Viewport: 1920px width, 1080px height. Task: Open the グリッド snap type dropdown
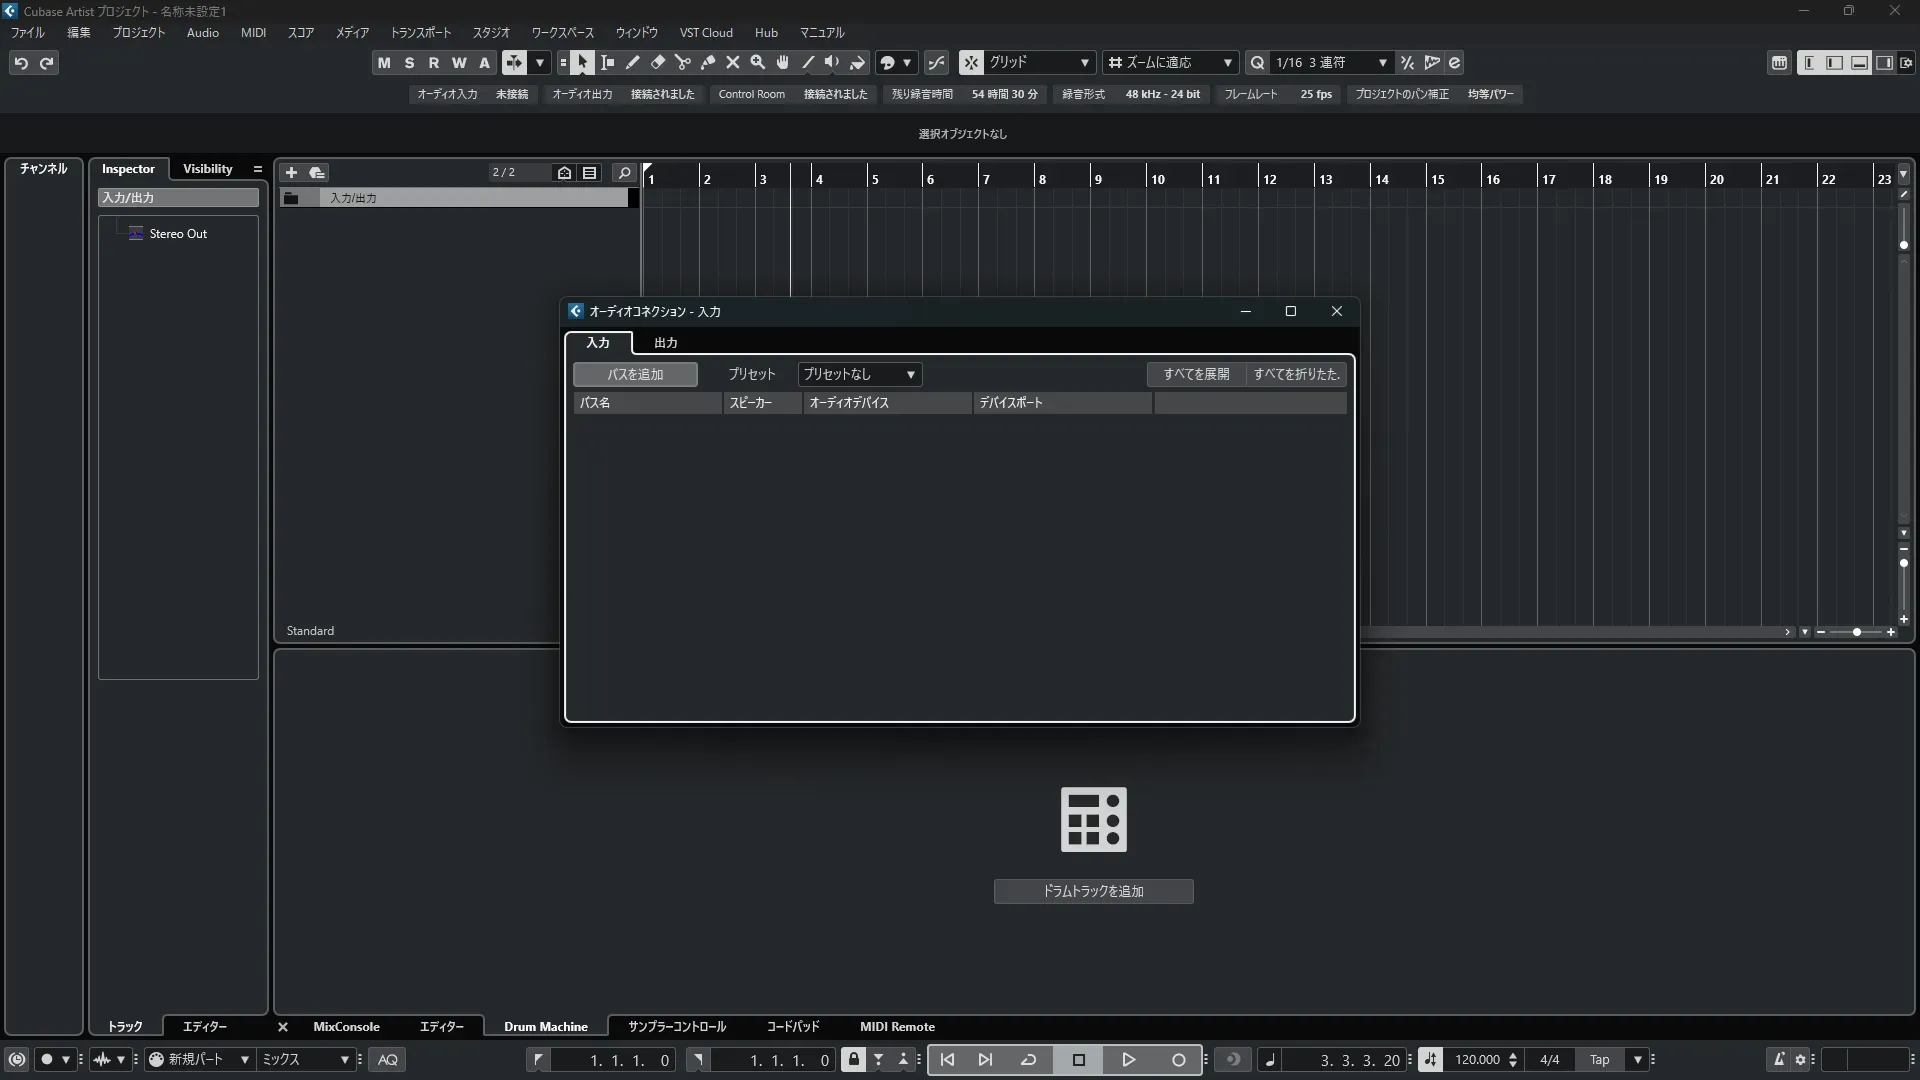tap(1039, 62)
